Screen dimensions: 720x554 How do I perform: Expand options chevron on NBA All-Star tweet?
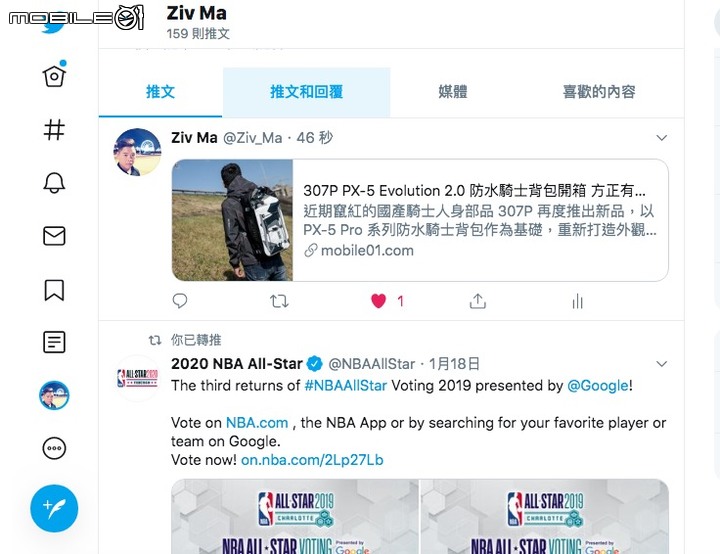coord(661,364)
